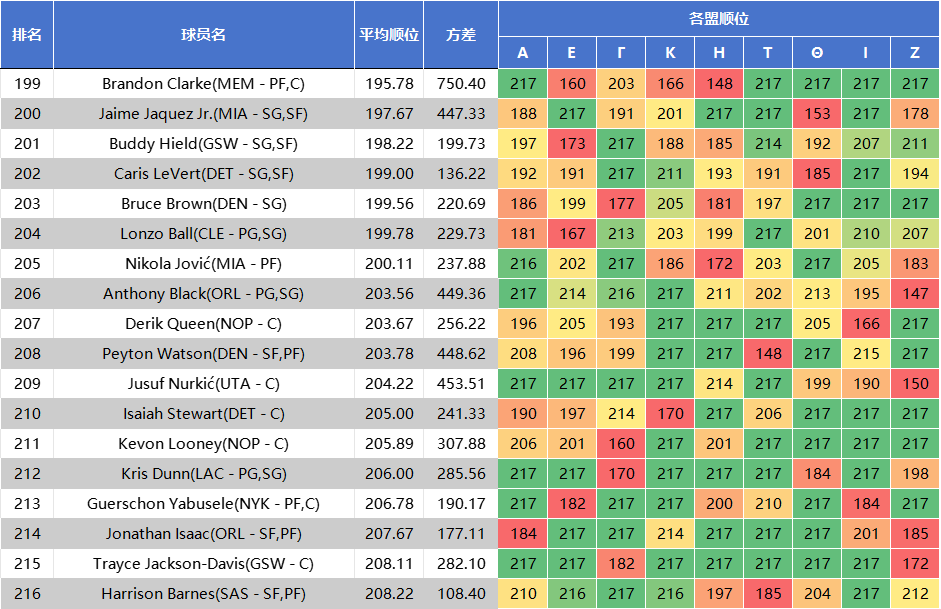This screenshot has height=609, width=941.
Task: Click the 各盟顺位 merged header cell
Action: [718, 19]
